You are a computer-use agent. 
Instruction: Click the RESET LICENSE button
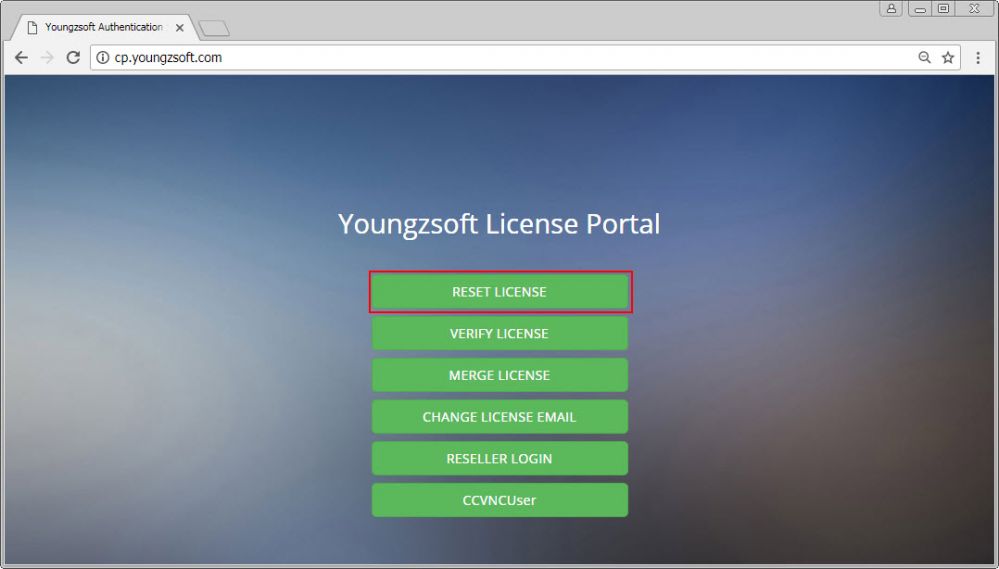click(500, 292)
